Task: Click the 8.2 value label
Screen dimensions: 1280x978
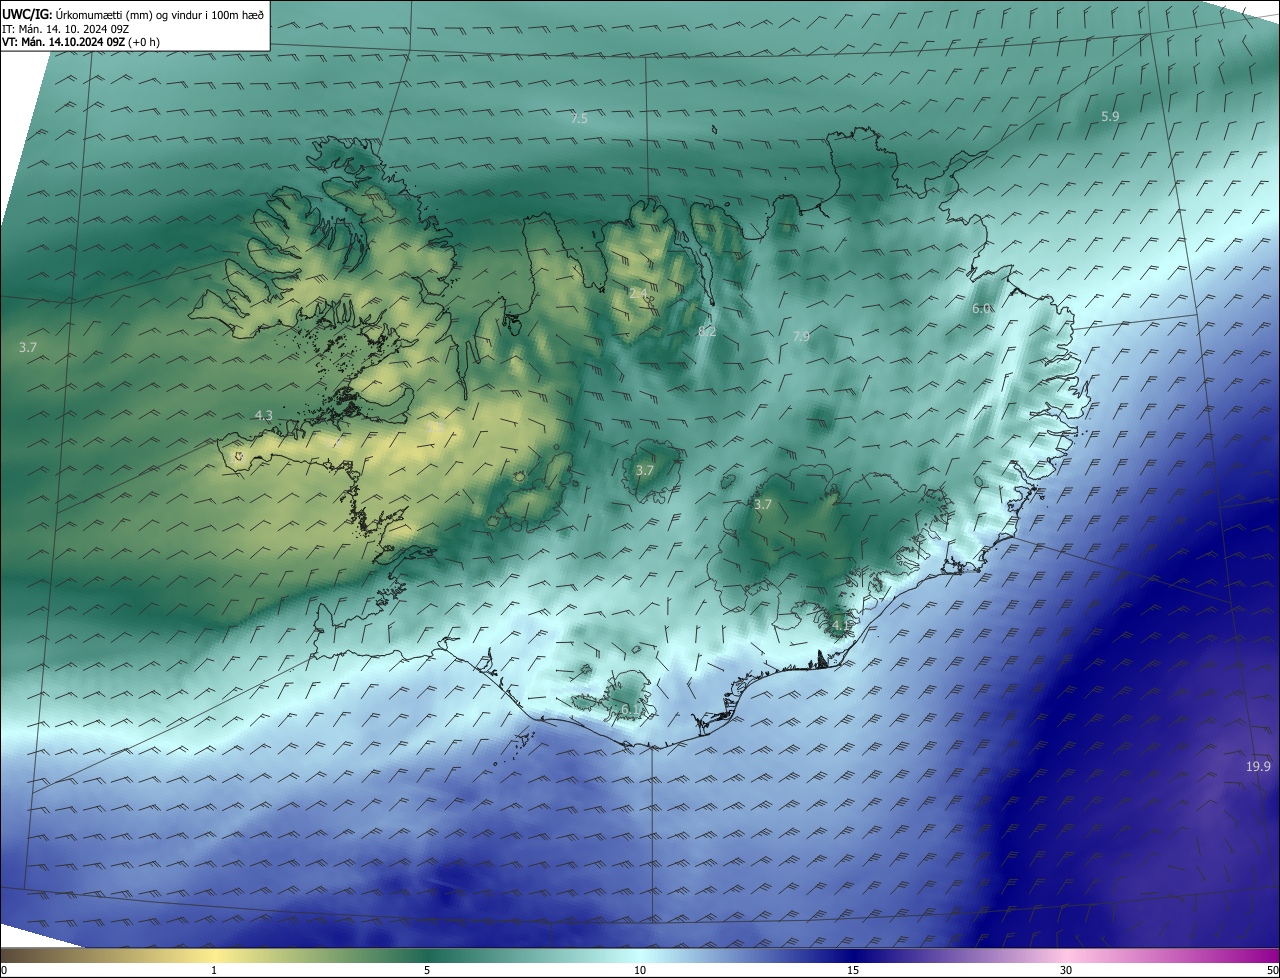Action: tap(707, 331)
